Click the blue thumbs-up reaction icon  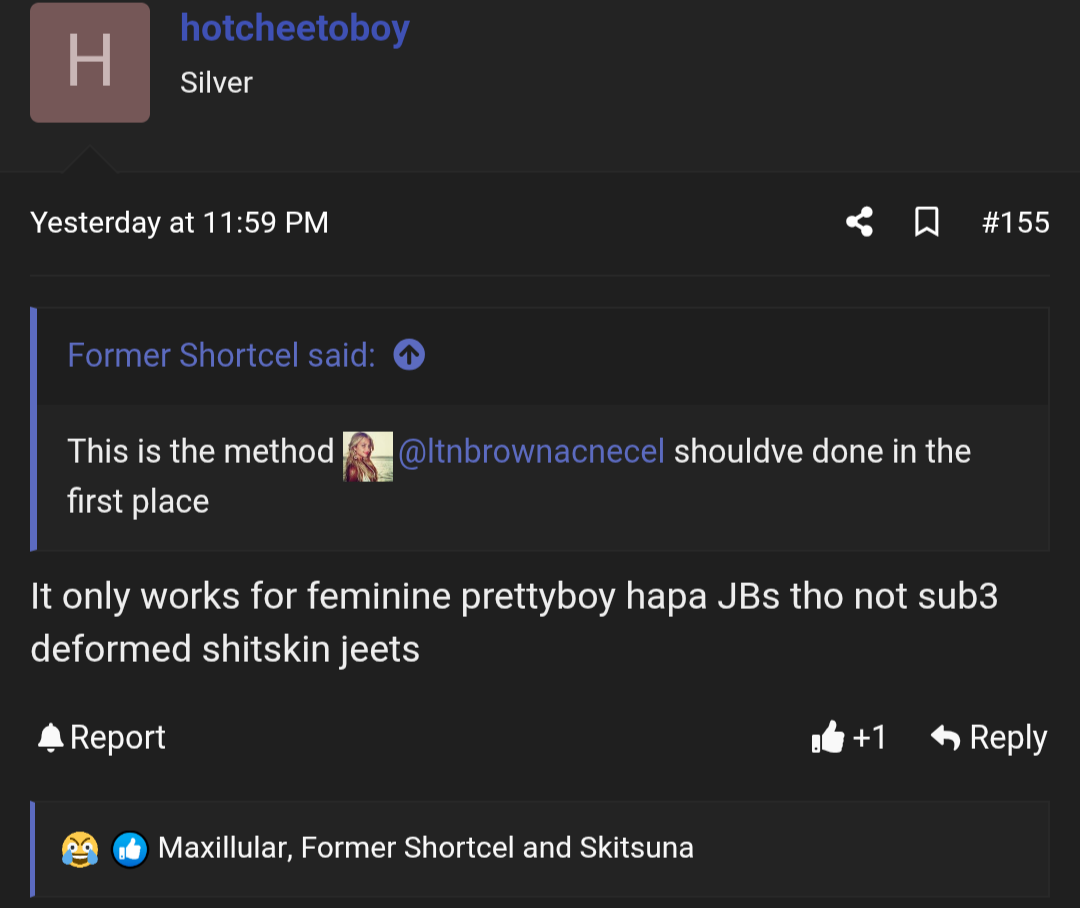coord(130,849)
